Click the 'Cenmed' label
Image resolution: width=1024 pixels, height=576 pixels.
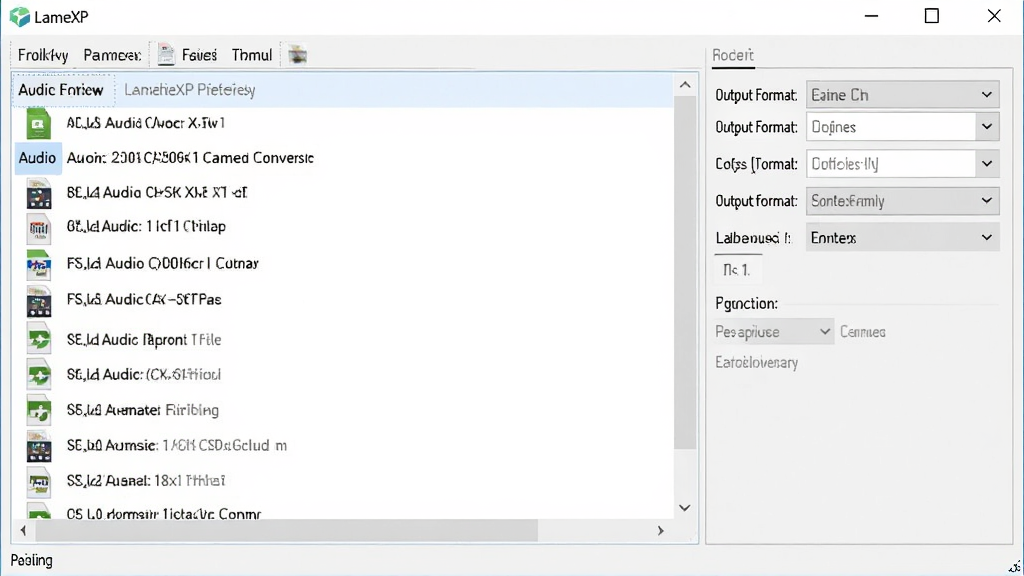click(x=863, y=332)
